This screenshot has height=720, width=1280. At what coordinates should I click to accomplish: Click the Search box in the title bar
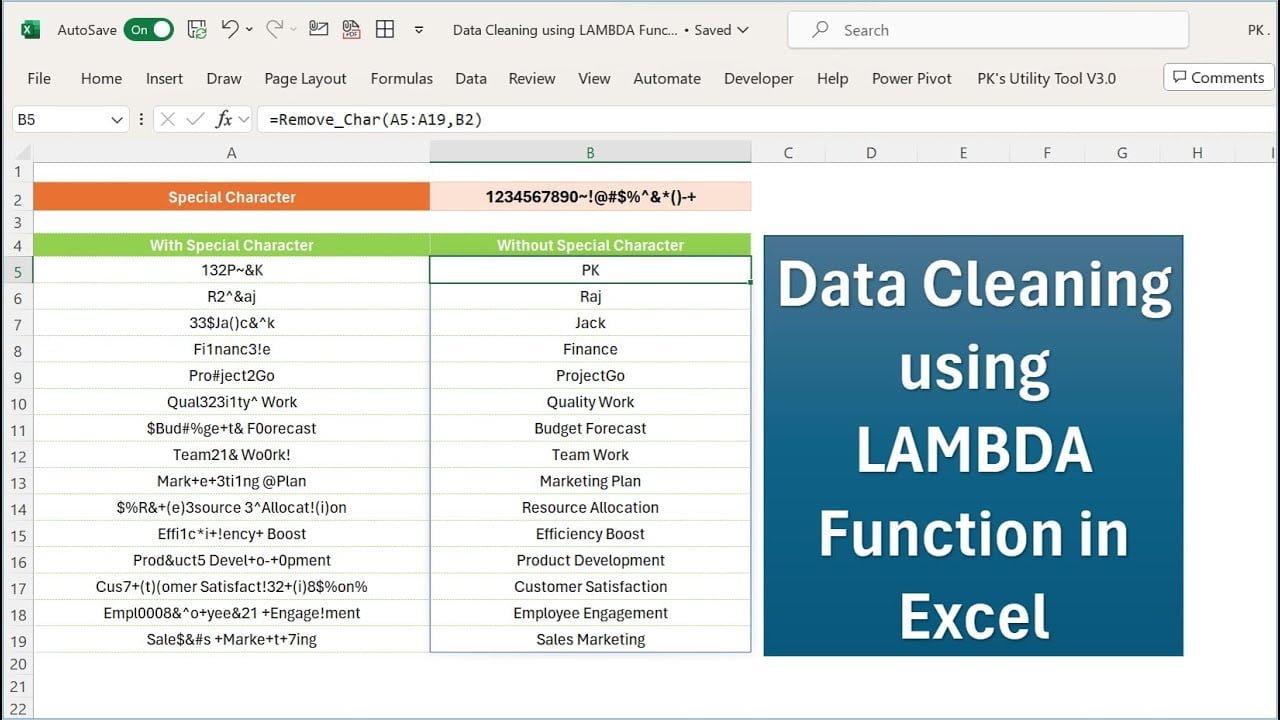(x=988, y=30)
